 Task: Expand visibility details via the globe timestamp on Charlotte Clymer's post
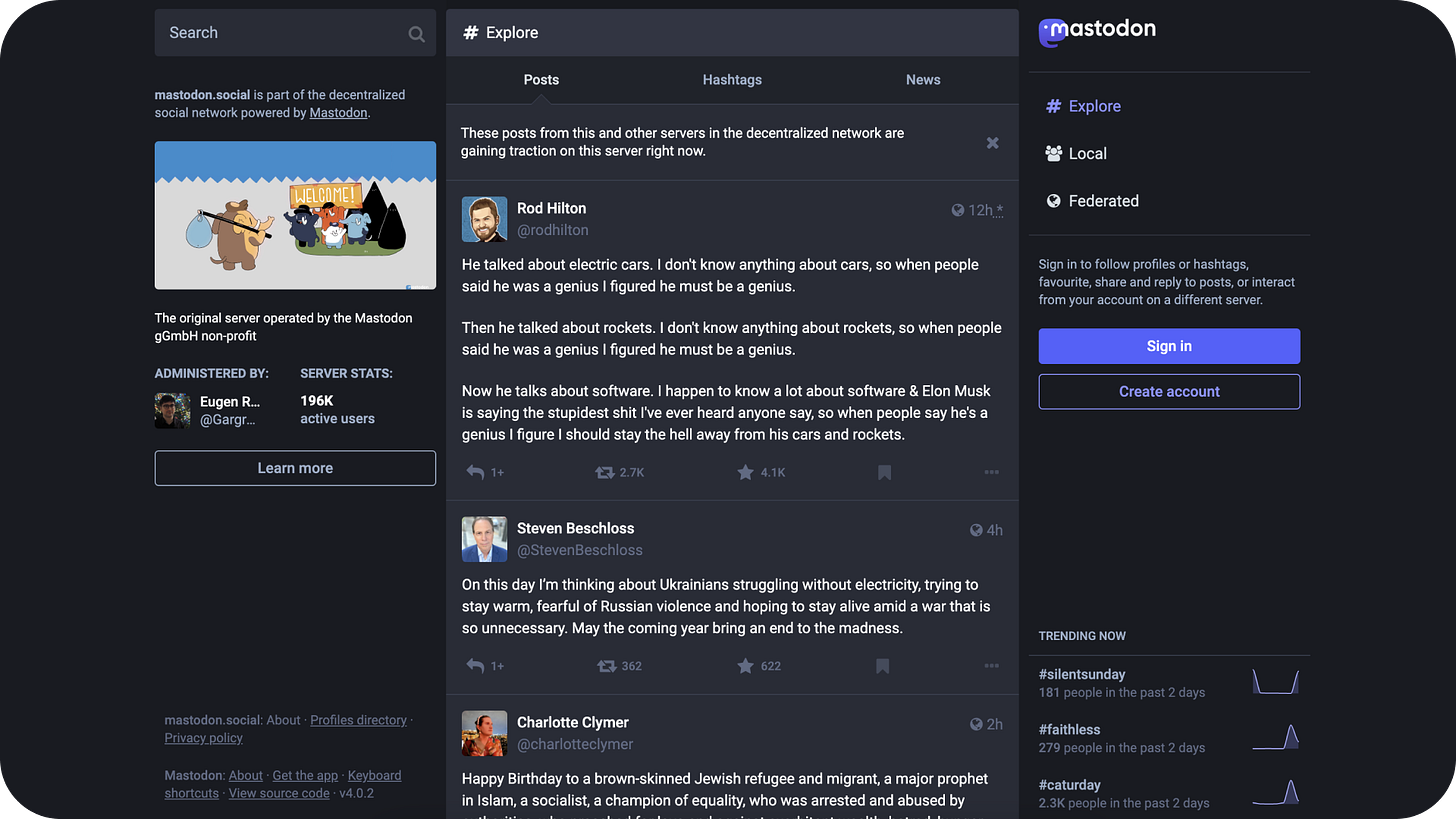(985, 723)
